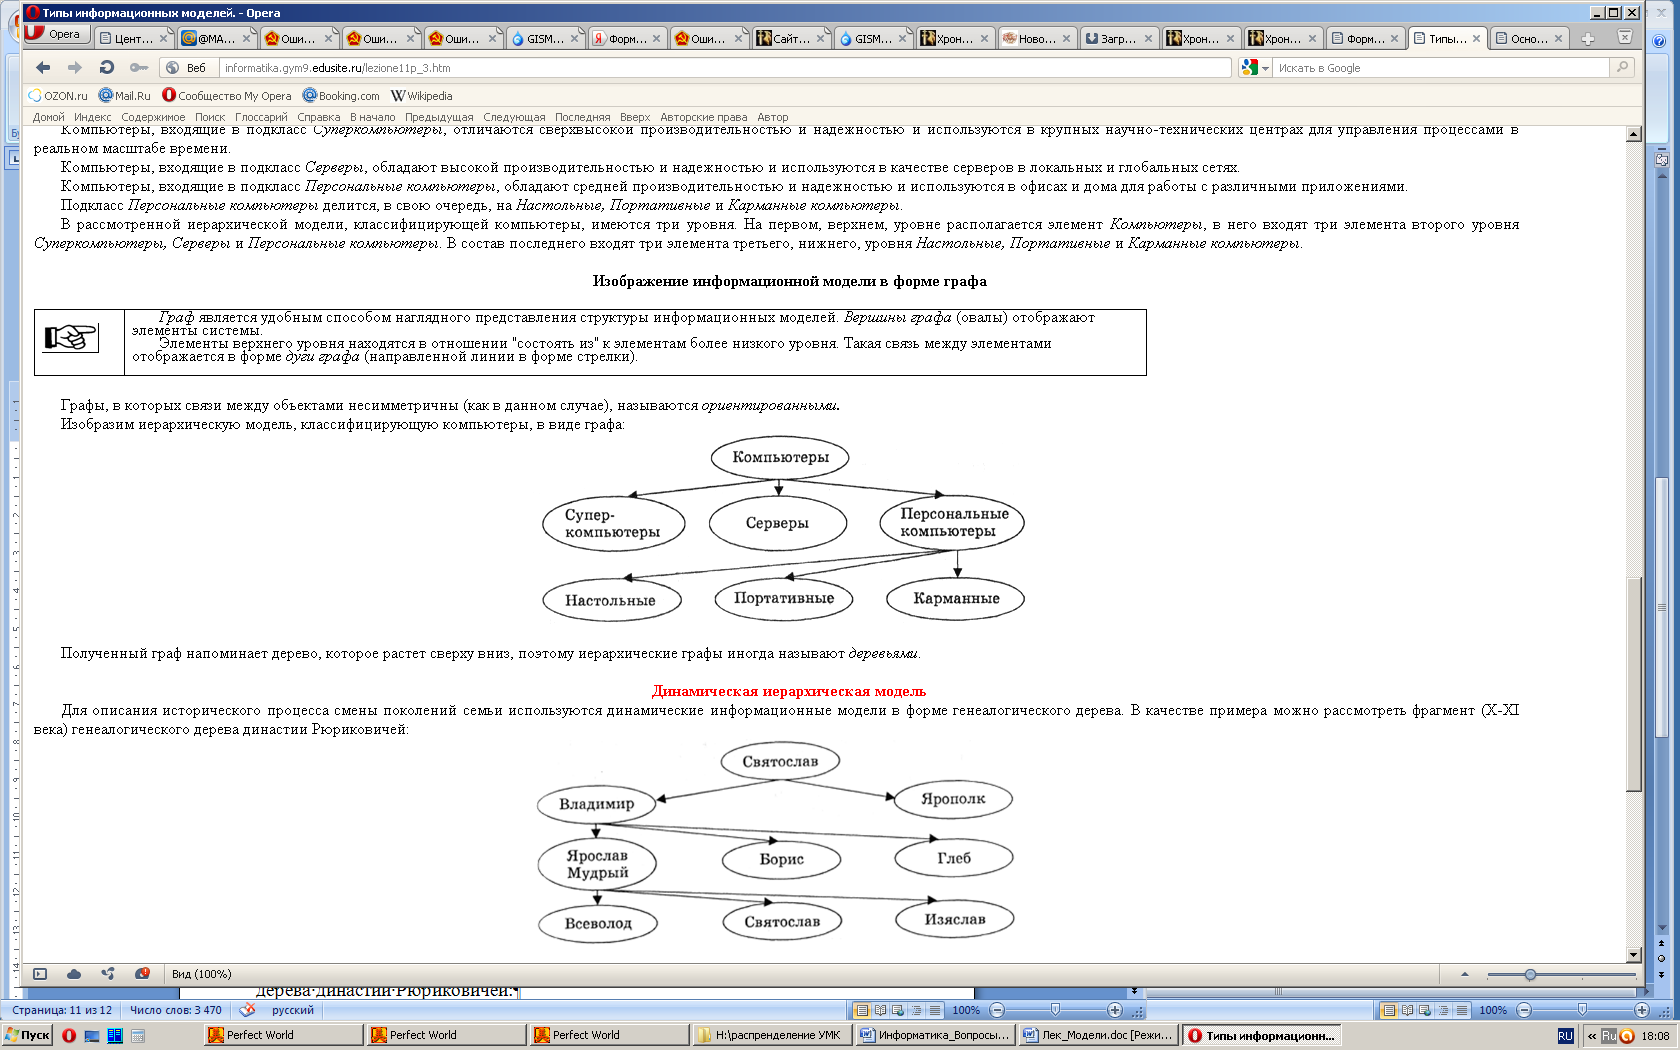Image resolution: width=1680 pixels, height=1050 pixels.
Task: Switch to Лек_Модели.doc taskbar window
Action: (x=1098, y=1035)
